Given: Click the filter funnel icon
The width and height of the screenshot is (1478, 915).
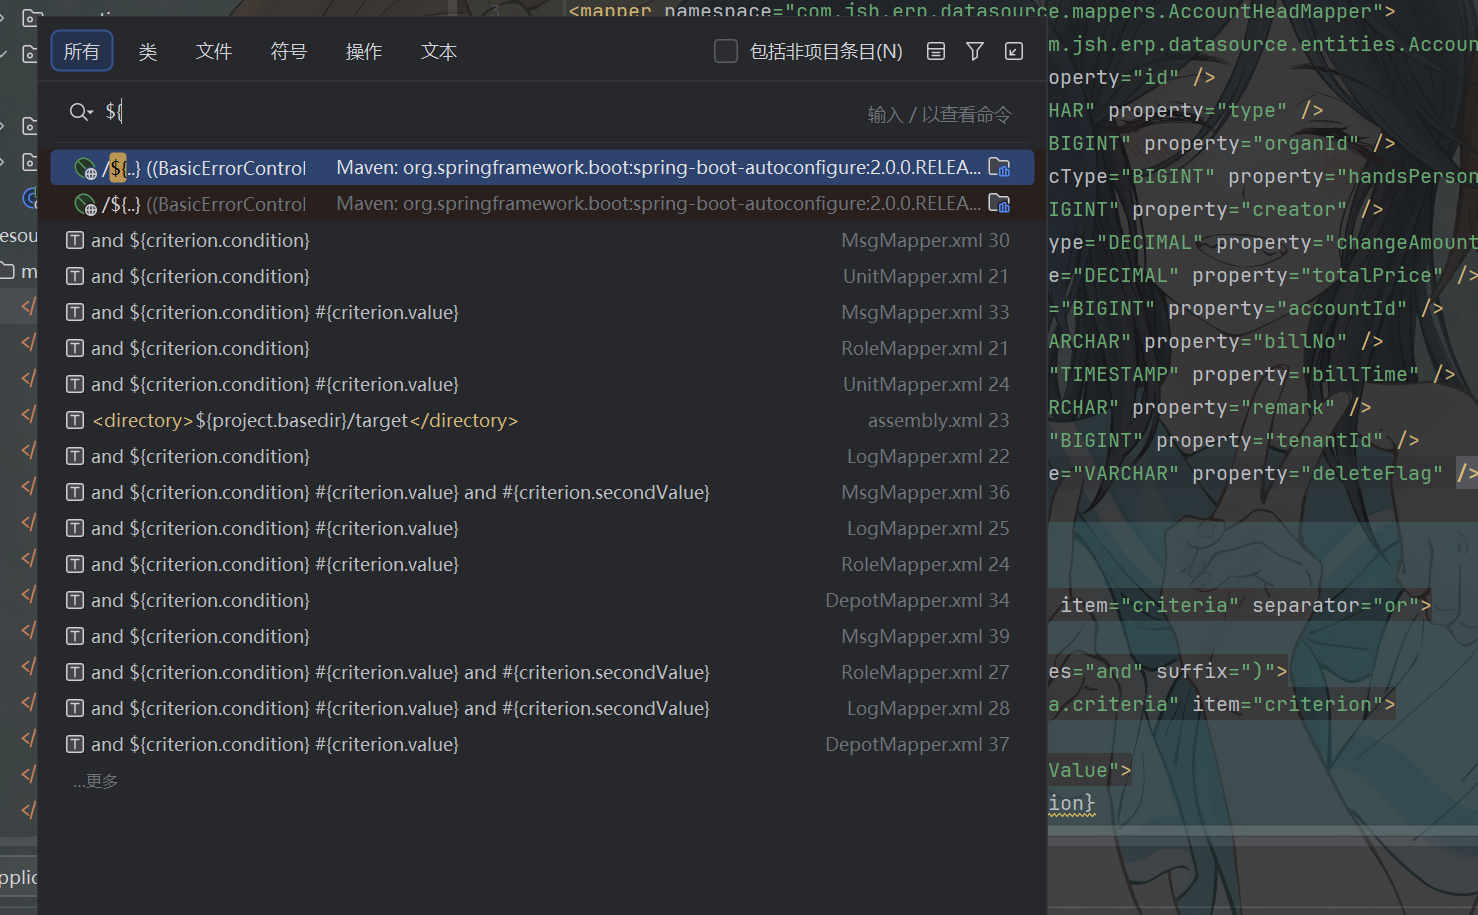Looking at the screenshot, I should (x=975, y=51).
